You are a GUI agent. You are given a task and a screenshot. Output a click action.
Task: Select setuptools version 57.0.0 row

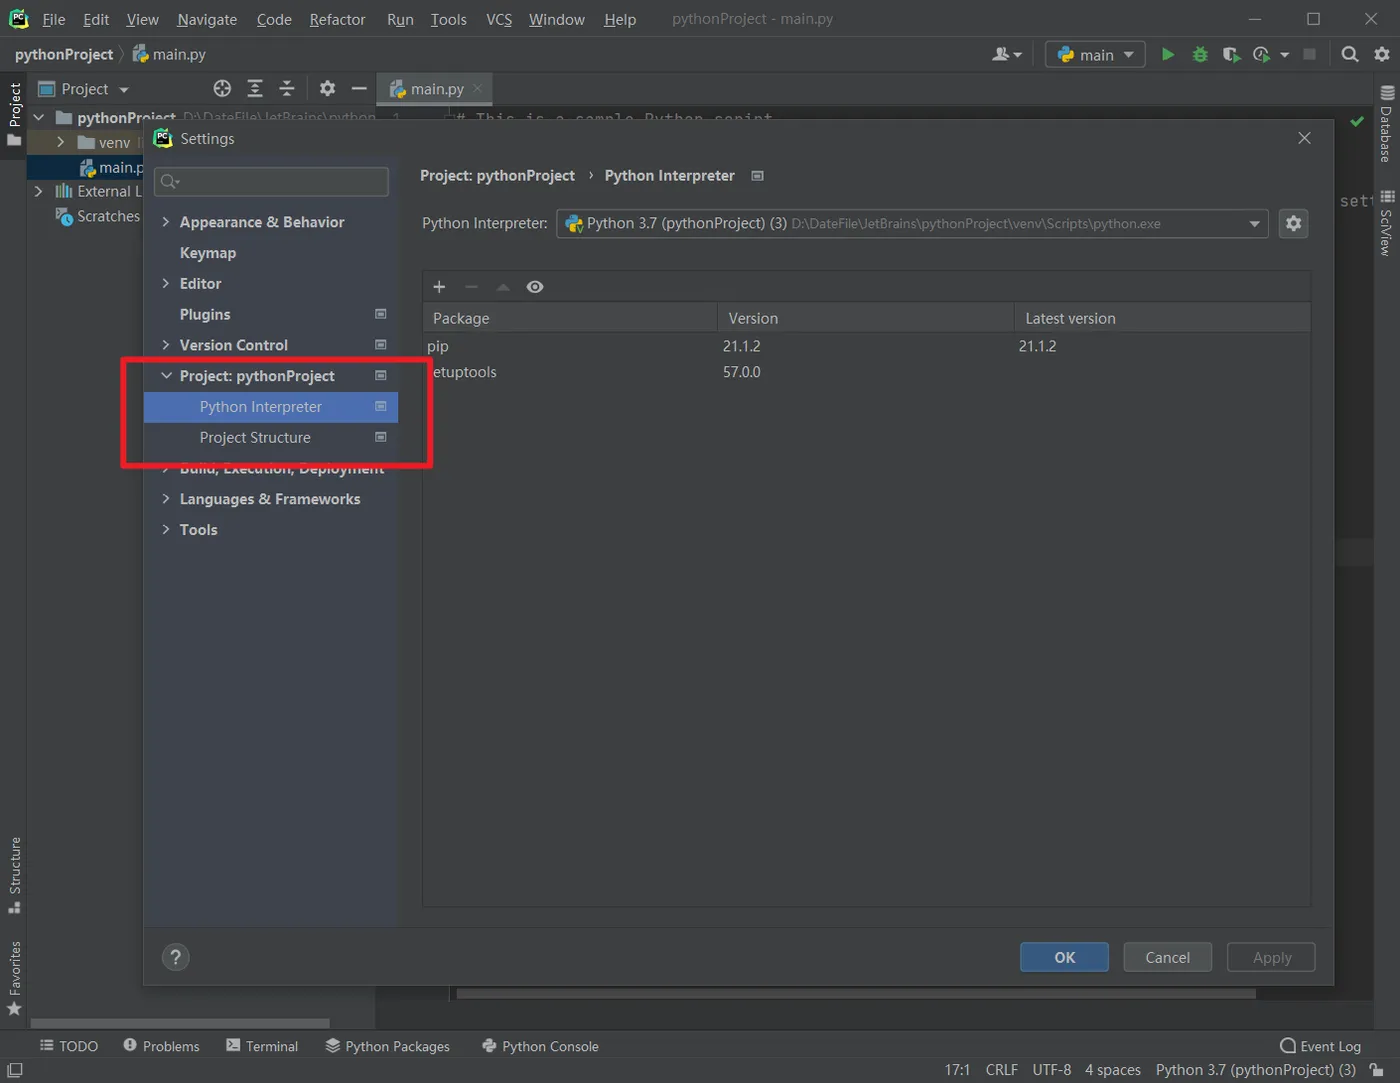coord(866,372)
